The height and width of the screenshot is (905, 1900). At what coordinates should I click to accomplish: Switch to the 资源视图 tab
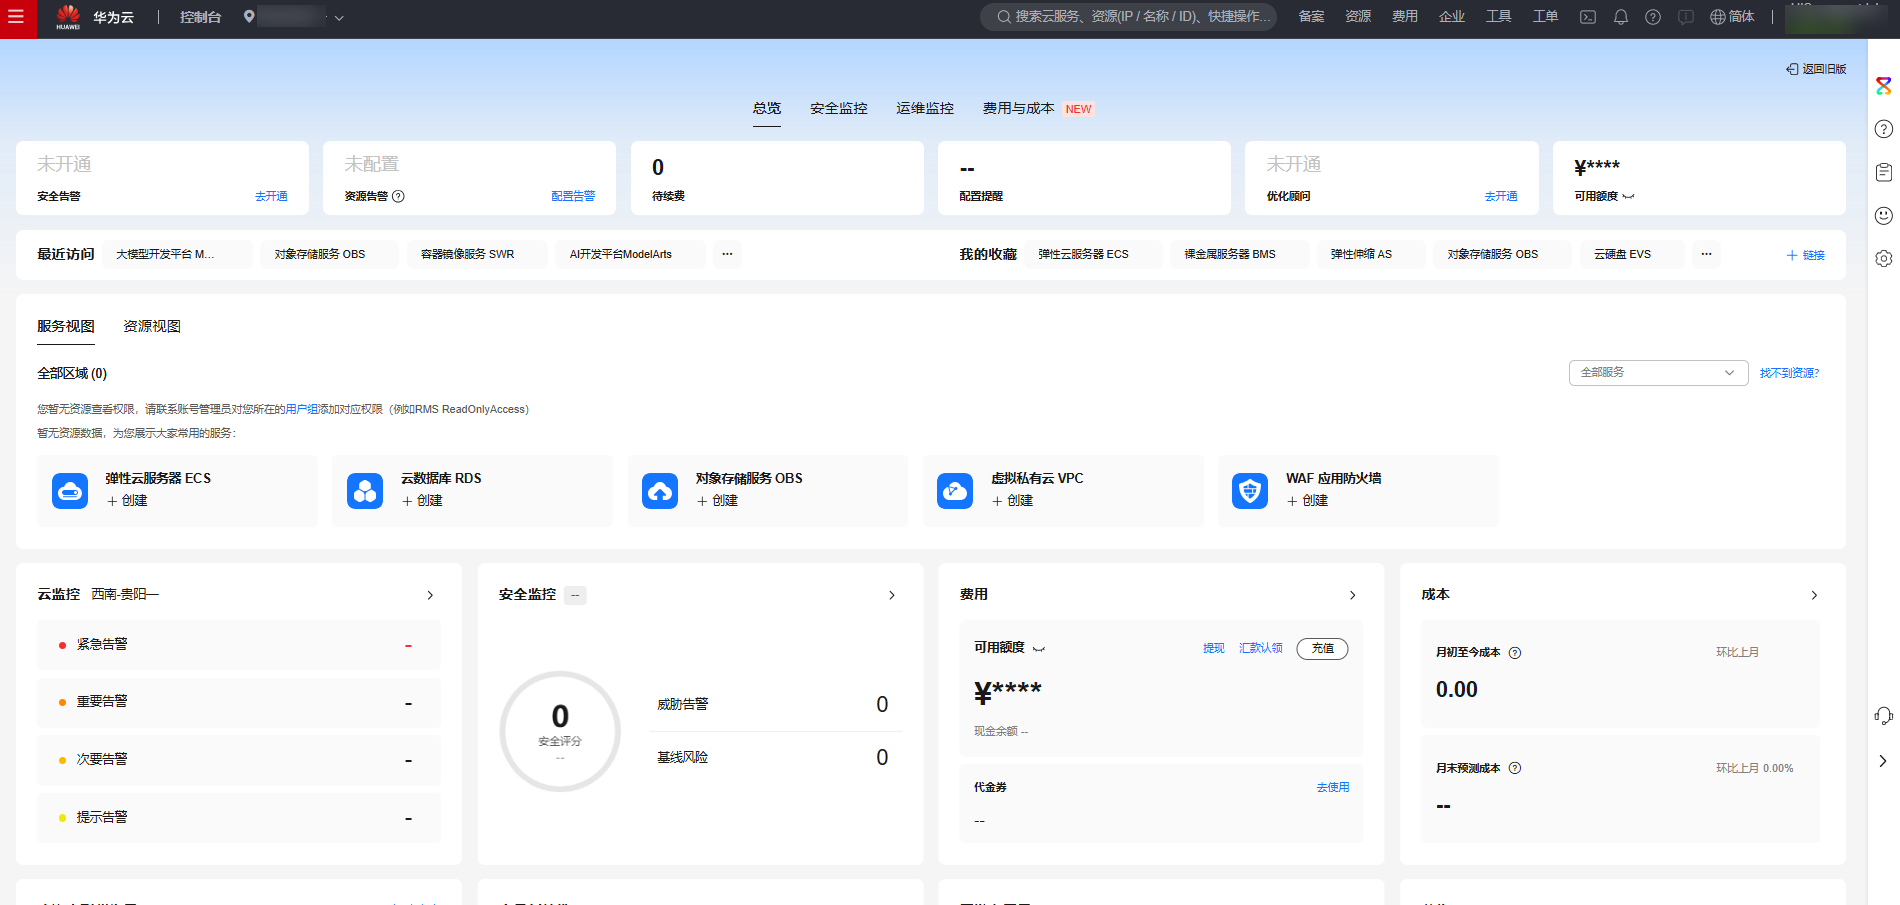[152, 326]
